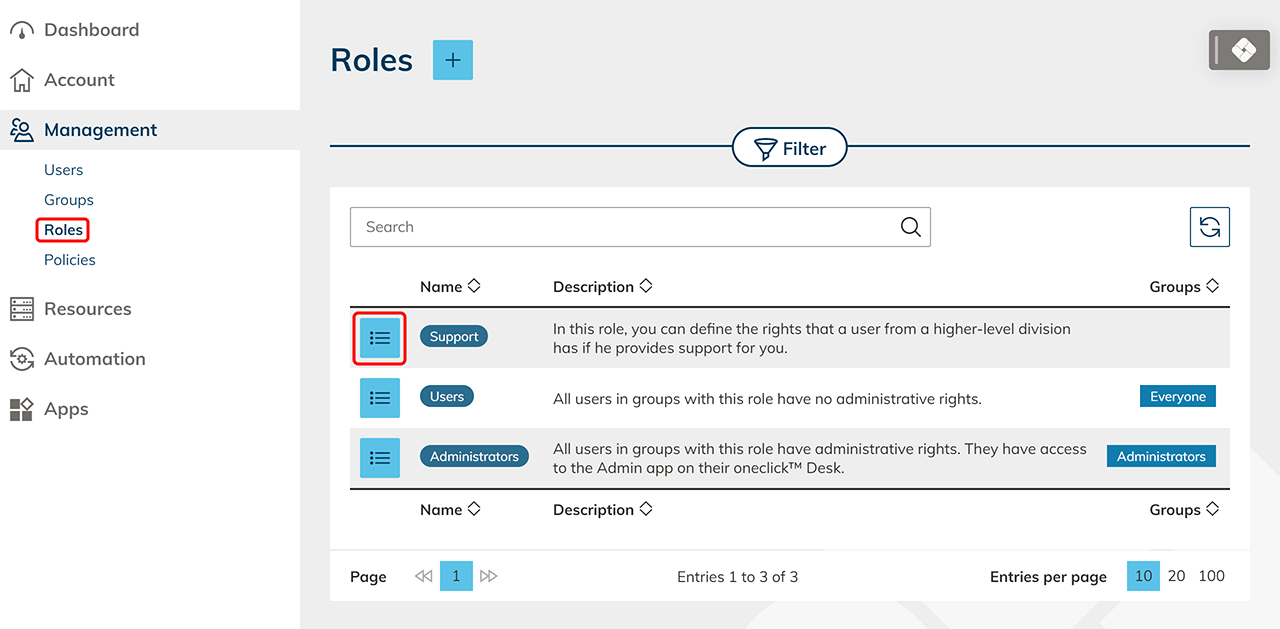The image size is (1280, 629).
Task: Click the search magnifier icon
Action: pyautogui.click(x=910, y=227)
